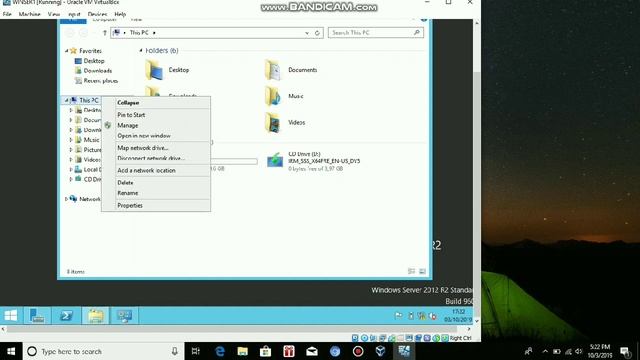The image size is (640, 360).
Task: Select Recent places under Favorites
Action: pyautogui.click(x=100, y=81)
